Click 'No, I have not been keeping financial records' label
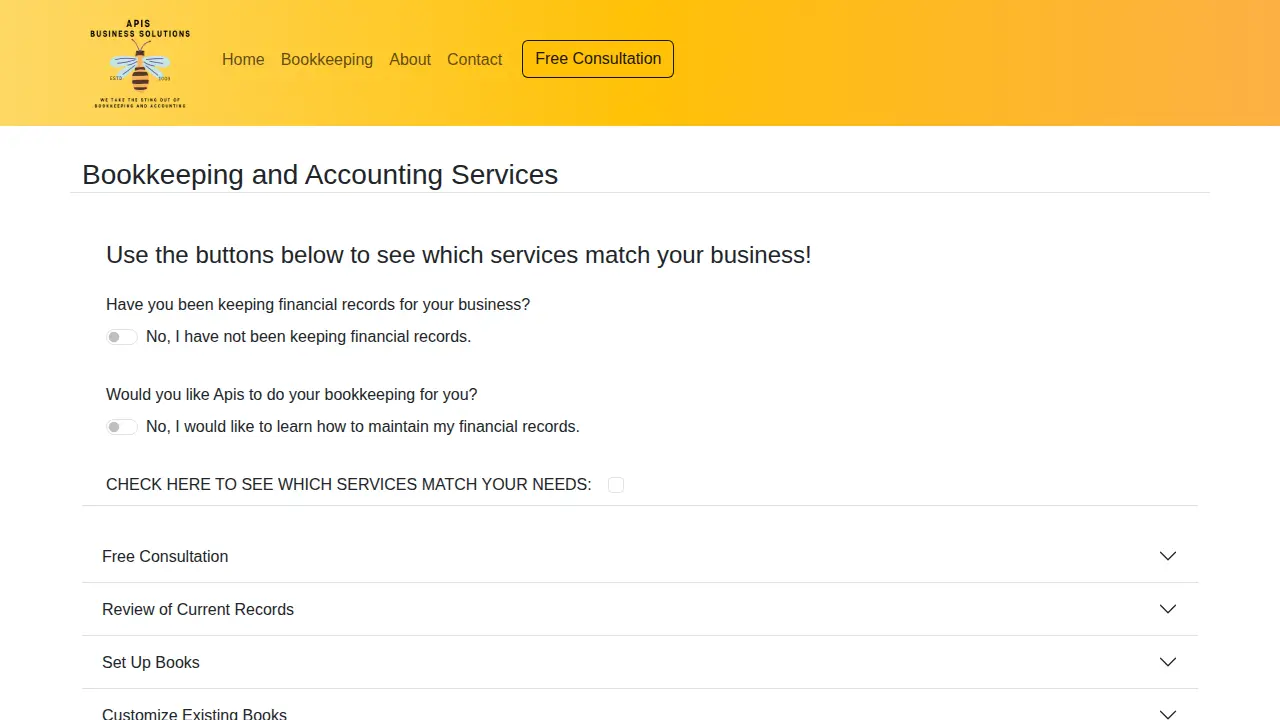This screenshot has width=1280, height=720. pos(308,337)
